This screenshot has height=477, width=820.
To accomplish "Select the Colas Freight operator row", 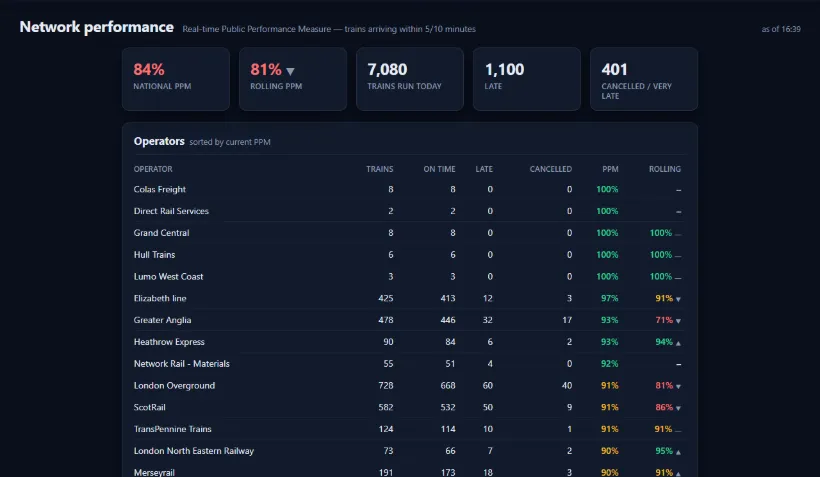I will coord(410,189).
